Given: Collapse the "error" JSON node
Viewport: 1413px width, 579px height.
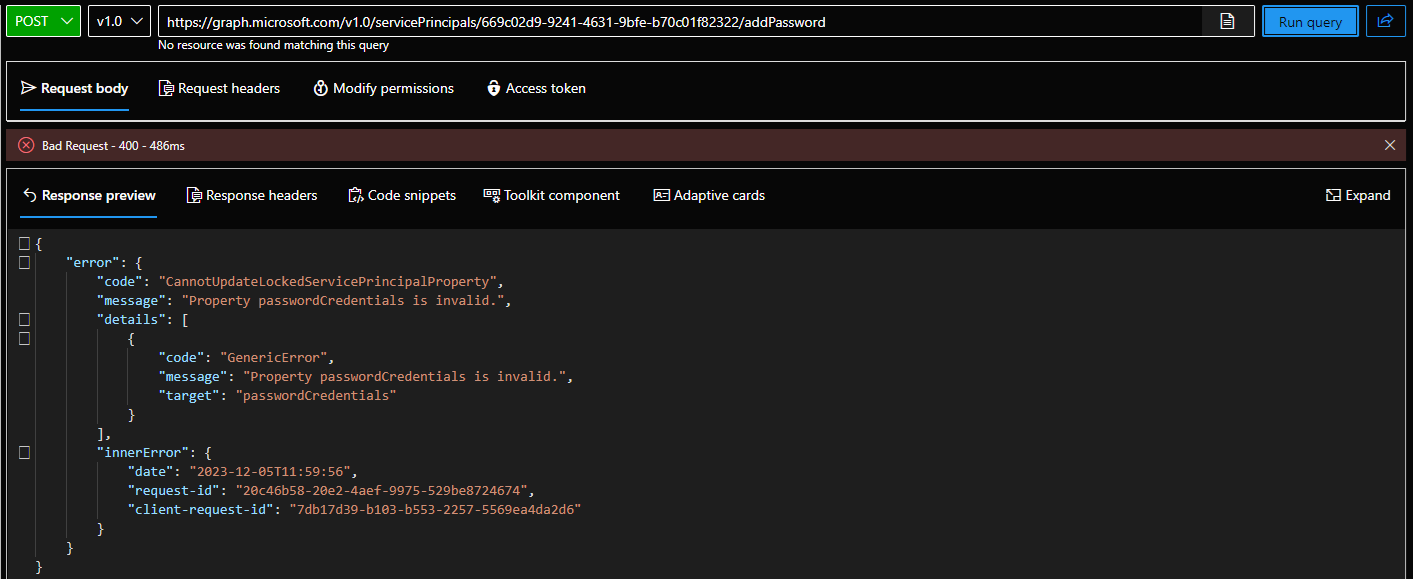Looking at the screenshot, I should point(24,263).
